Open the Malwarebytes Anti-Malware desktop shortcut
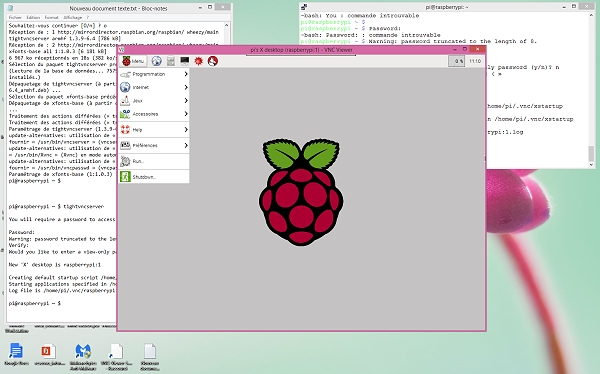The height and width of the screenshot is (374, 600). pyautogui.click(x=83, y=356)
